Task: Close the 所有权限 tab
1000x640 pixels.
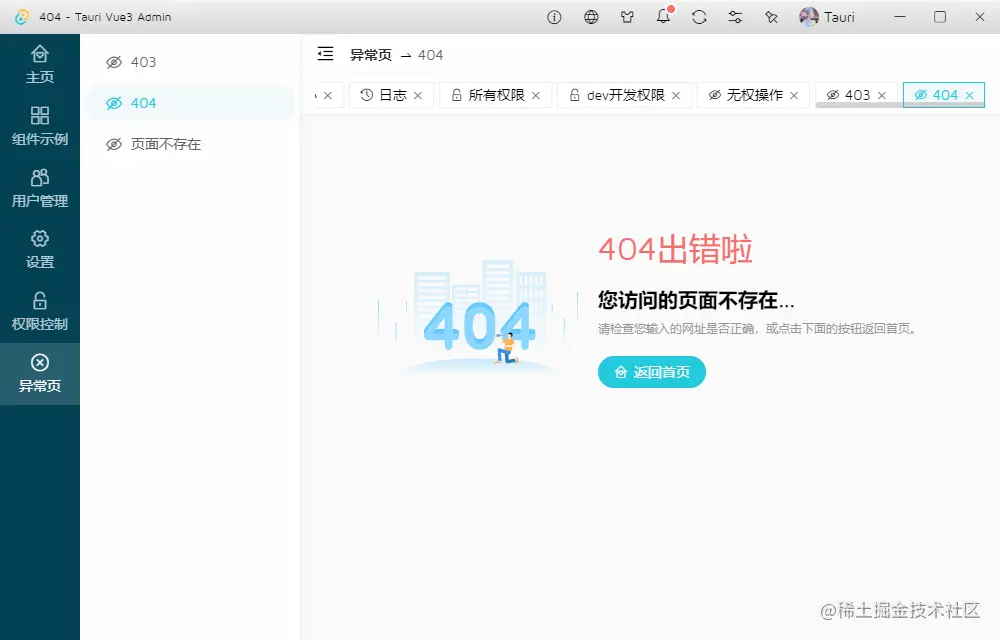Action: [536, 96]
